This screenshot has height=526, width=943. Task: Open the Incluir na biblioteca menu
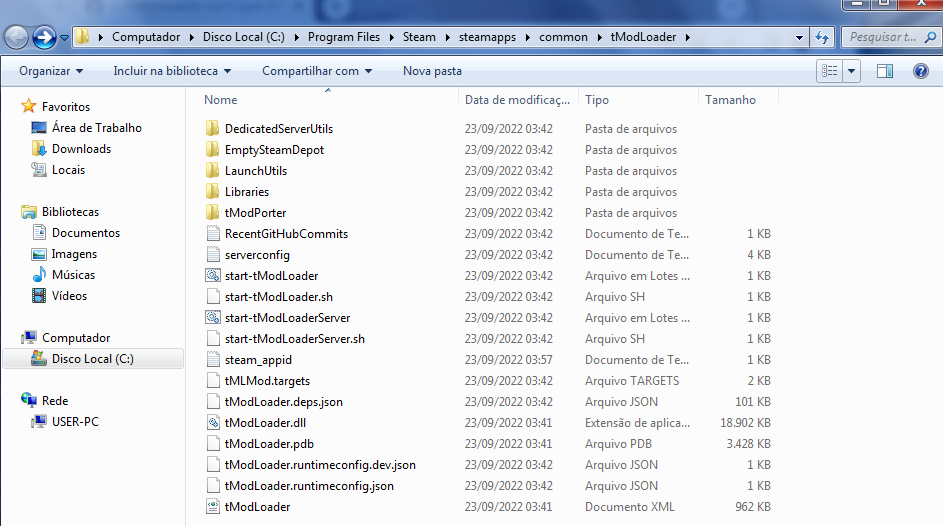[172, 71]
